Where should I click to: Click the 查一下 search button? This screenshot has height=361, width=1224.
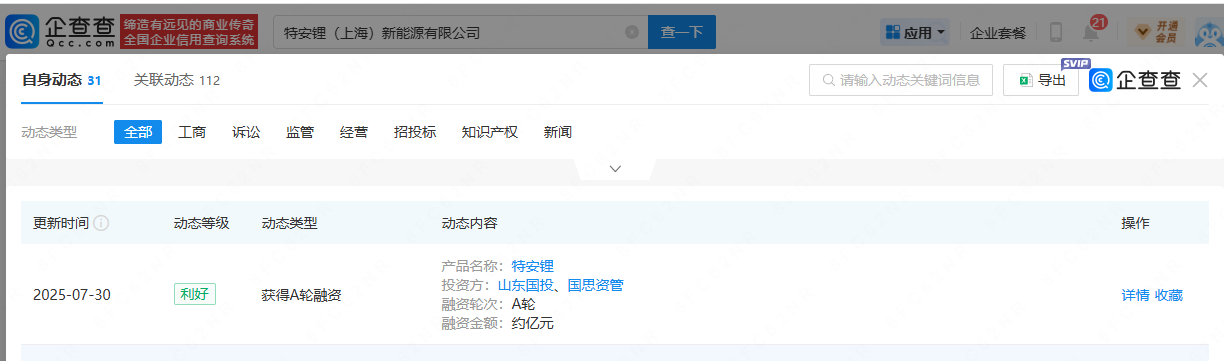[682, 32]
